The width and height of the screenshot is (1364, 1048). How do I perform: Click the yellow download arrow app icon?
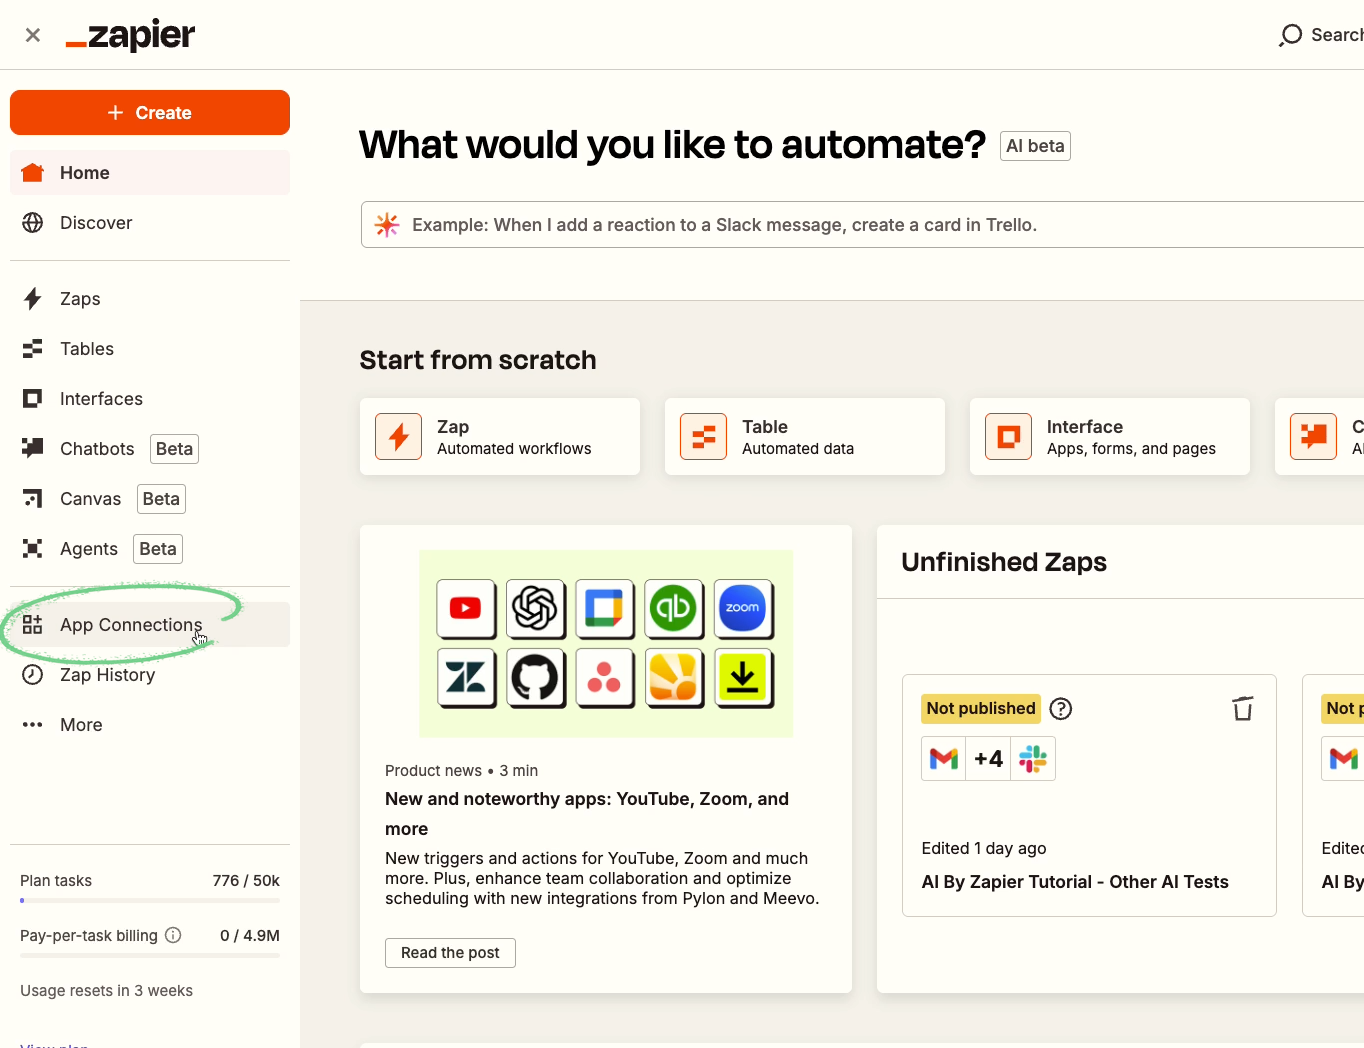tap(743, 678)
